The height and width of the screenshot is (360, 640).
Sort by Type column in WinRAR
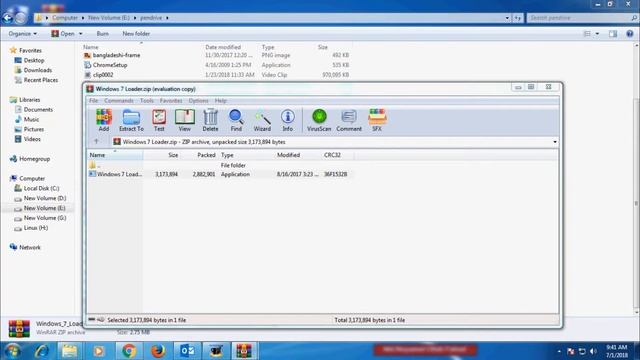tap(246, 155)
